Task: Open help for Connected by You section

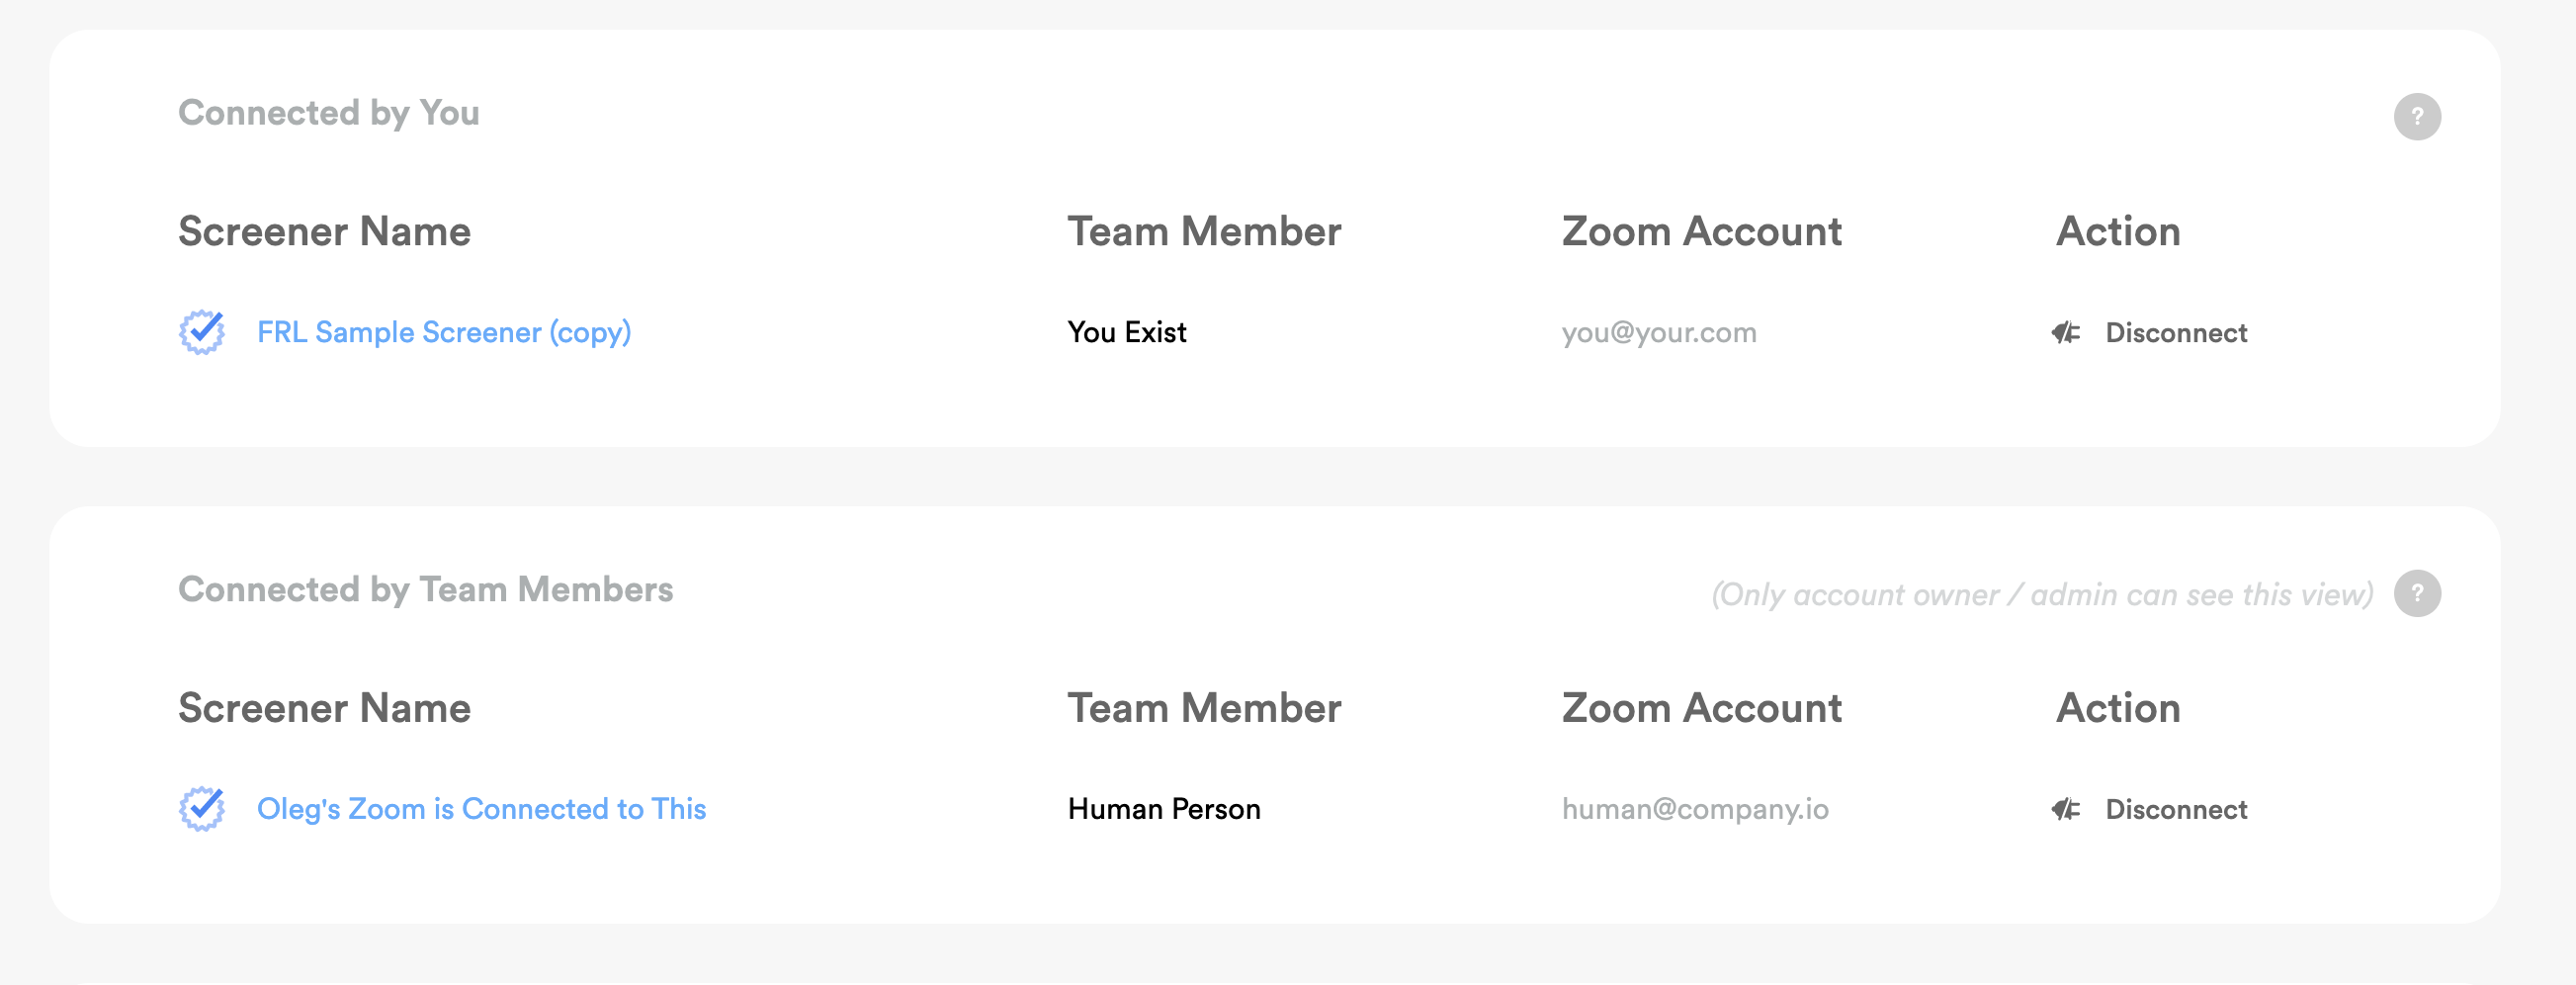Action: (2416, 117)
